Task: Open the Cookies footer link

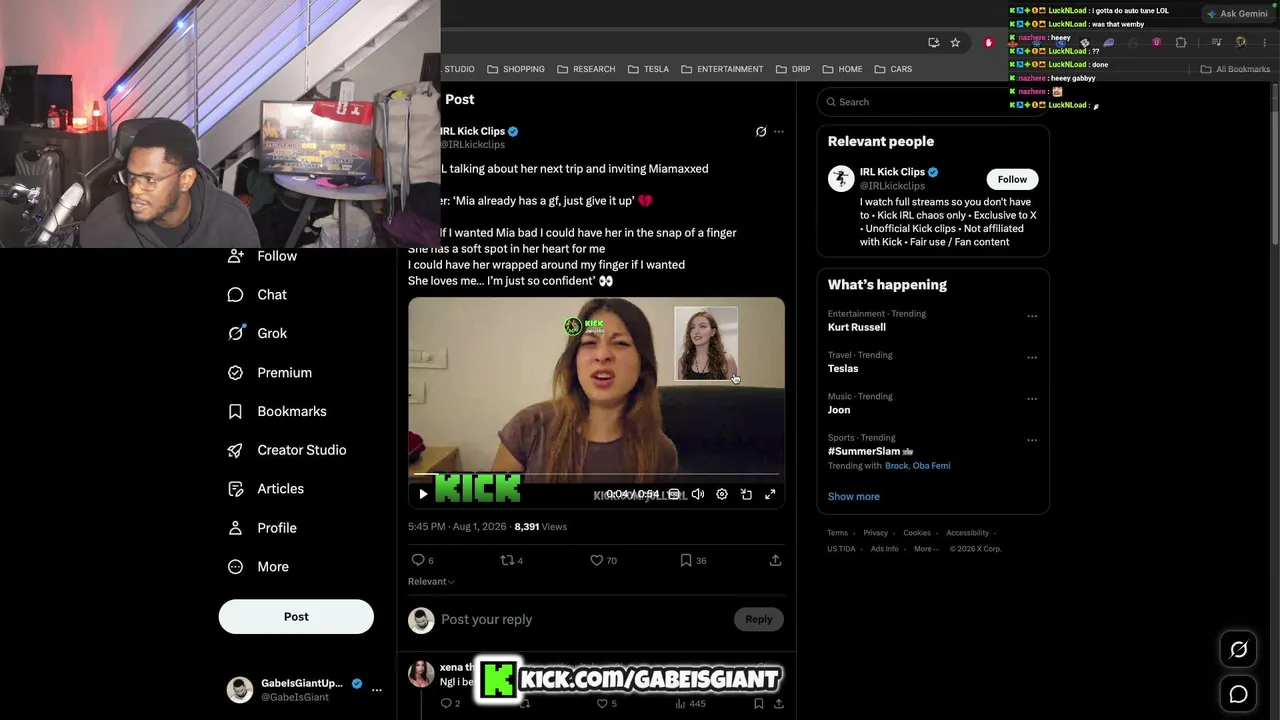Action: coord(917,533)
